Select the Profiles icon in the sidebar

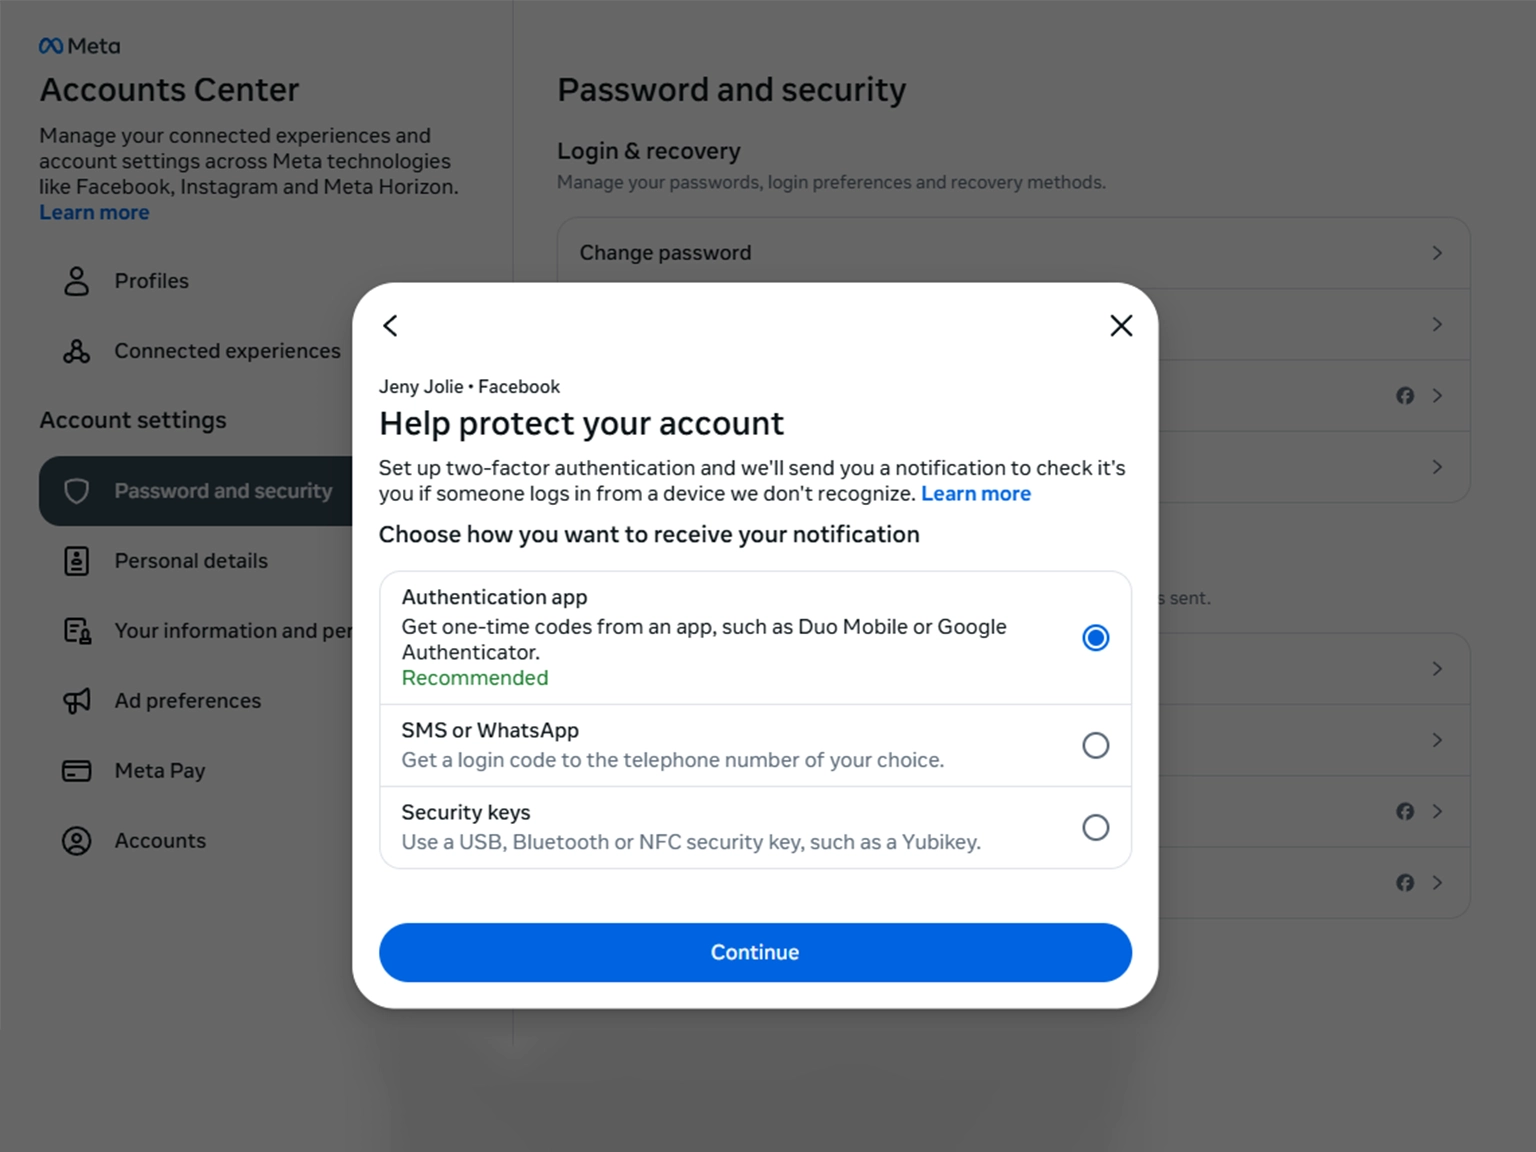(x=76, y=281)
